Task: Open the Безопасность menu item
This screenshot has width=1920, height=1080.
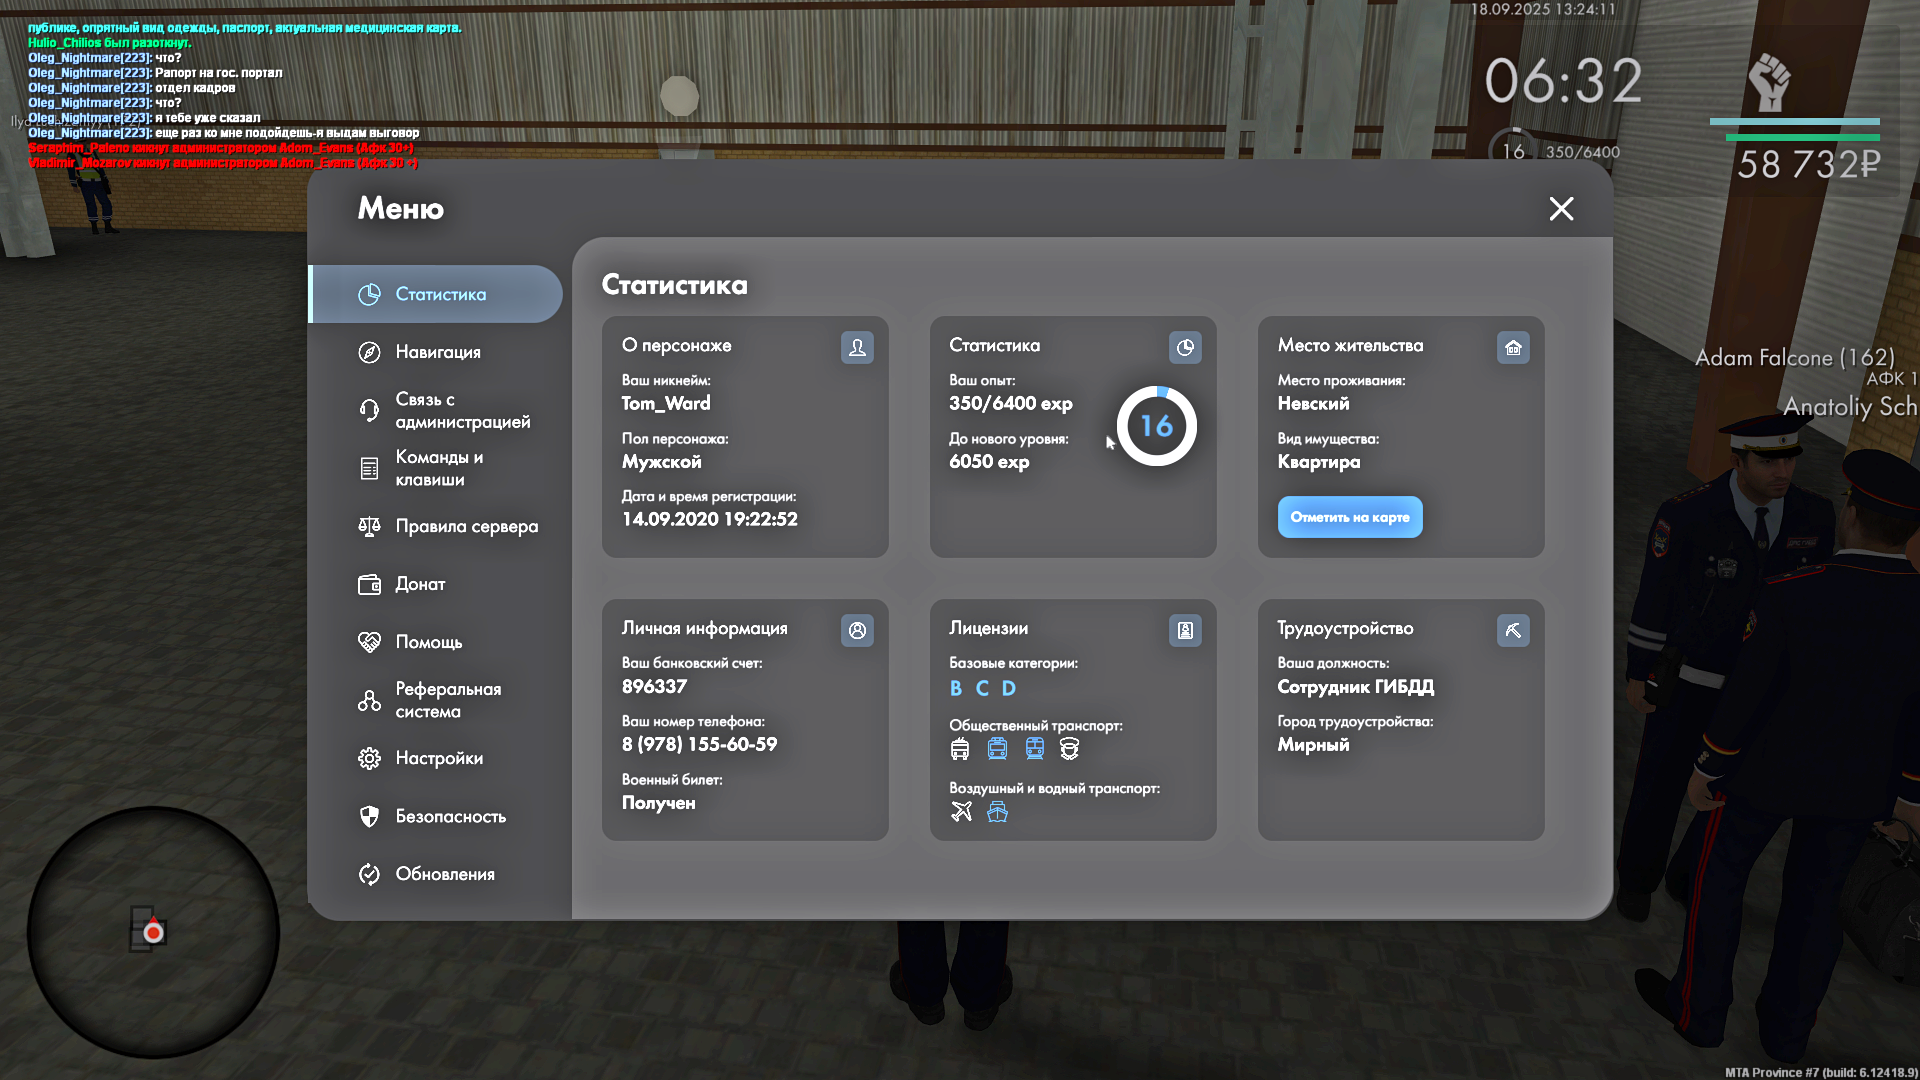Action: (x=449, y=816)
